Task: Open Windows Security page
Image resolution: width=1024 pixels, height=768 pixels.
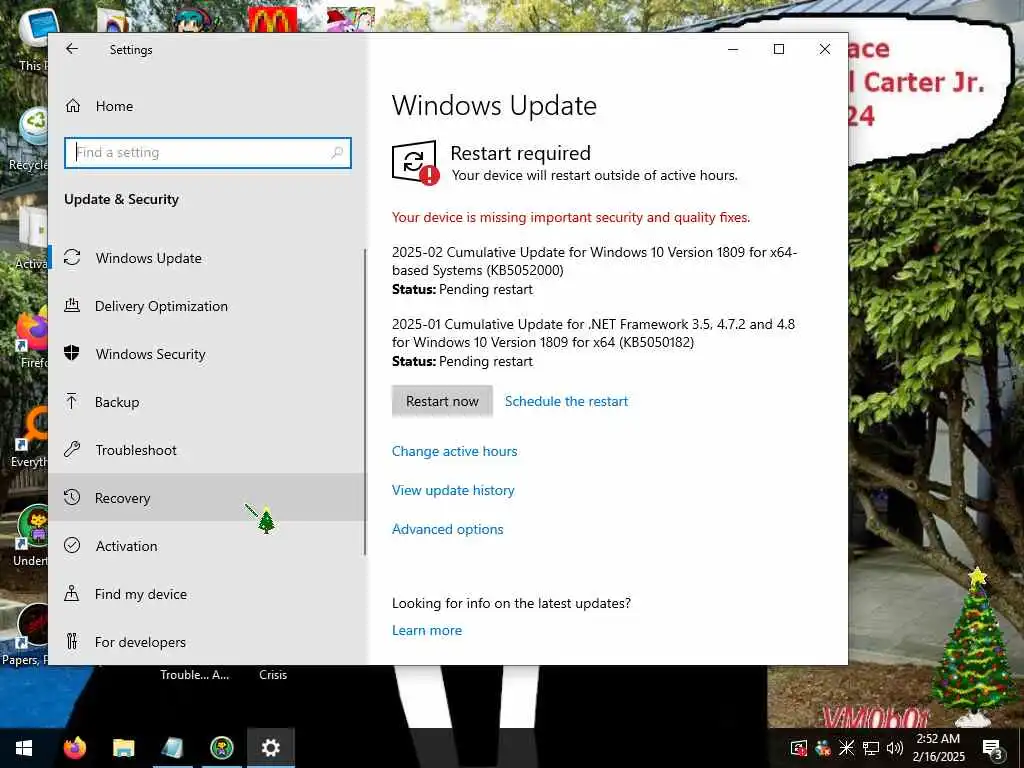Action: pyautogui.click(x=208, y=354)
